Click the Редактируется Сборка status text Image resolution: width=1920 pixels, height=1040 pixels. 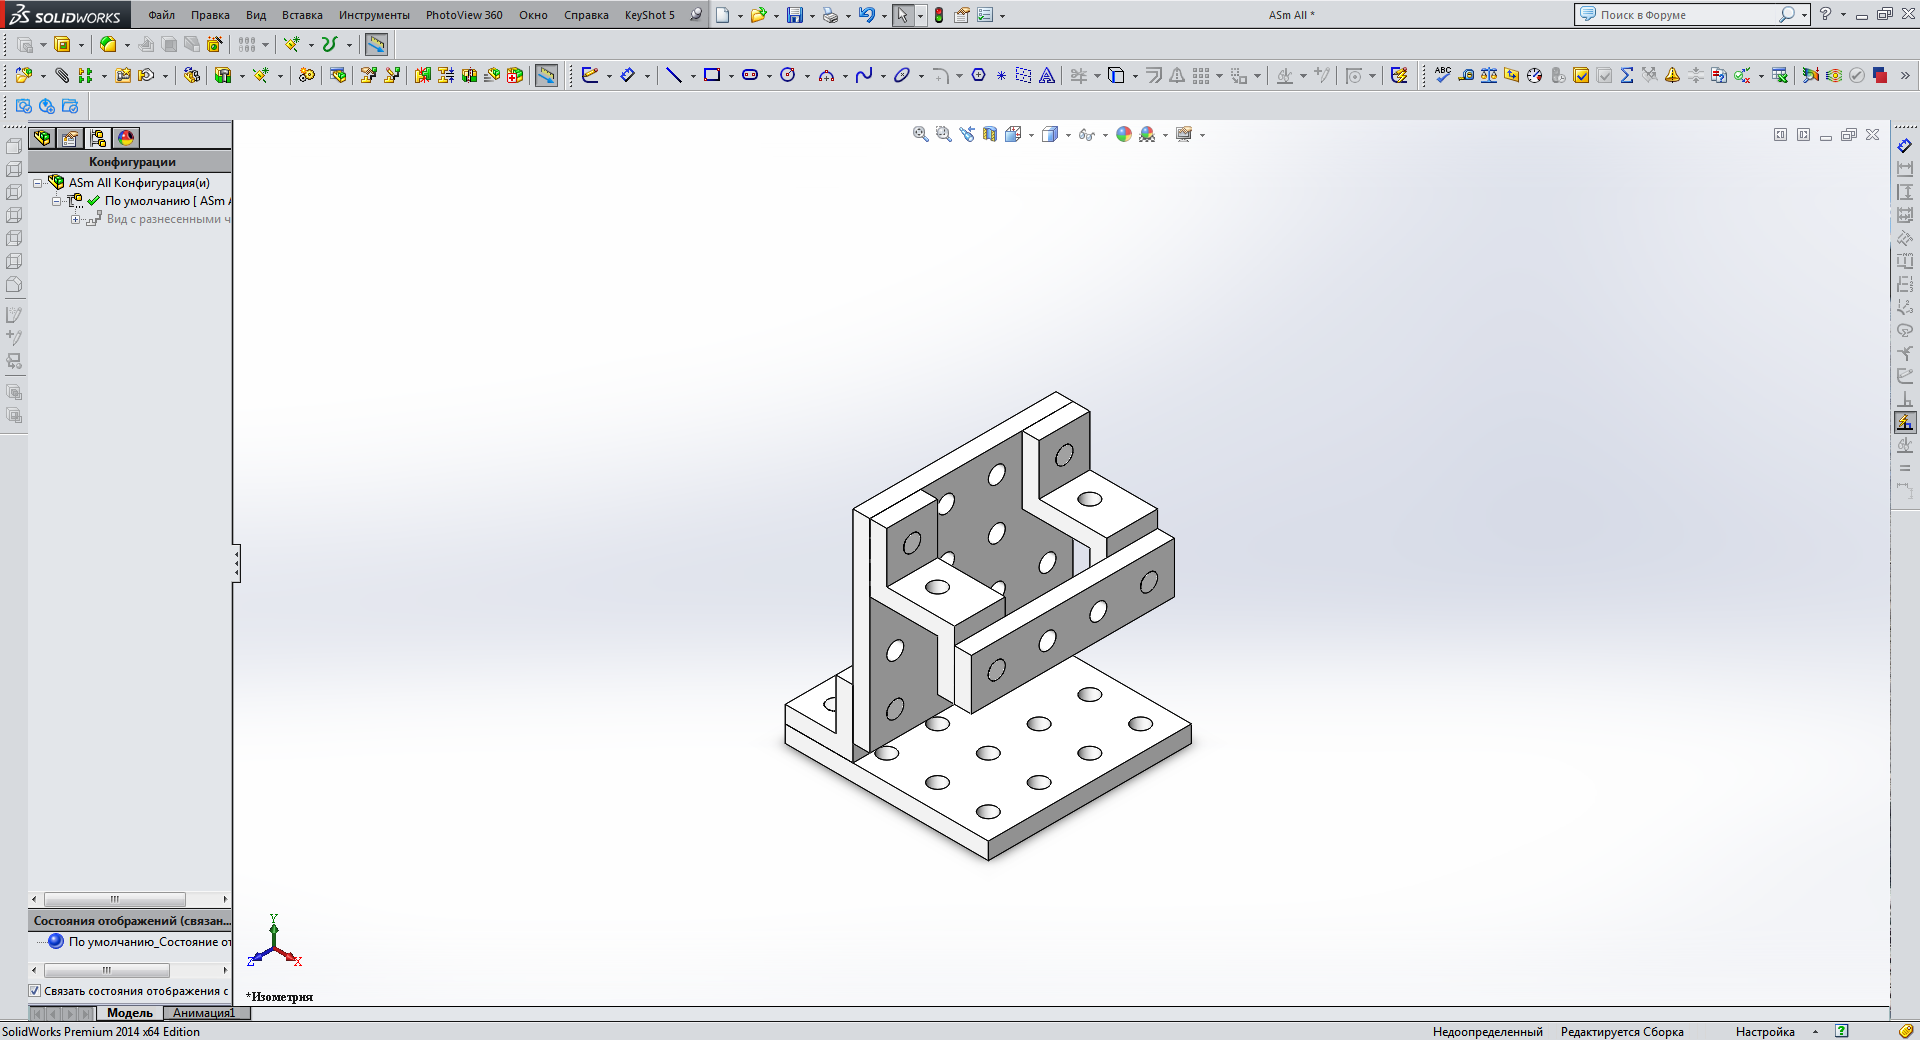pyautogui.click(x=1622, y=1032)
